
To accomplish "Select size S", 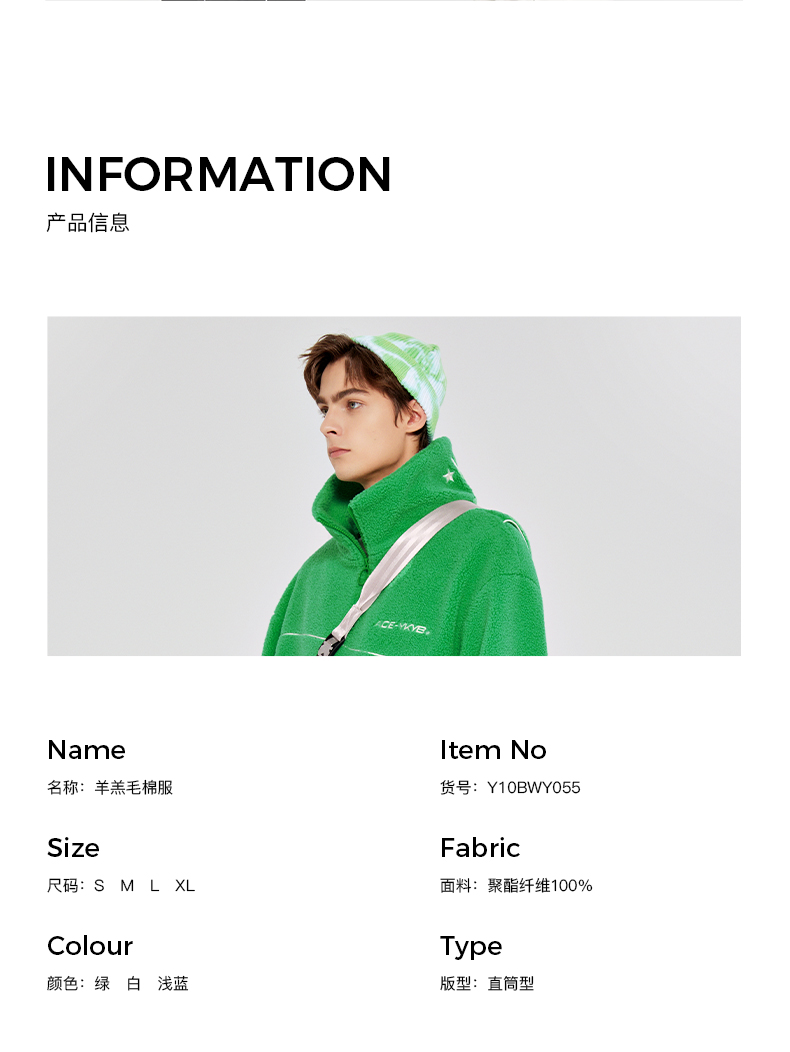I will pyautogui.click(x=99, y=886).
